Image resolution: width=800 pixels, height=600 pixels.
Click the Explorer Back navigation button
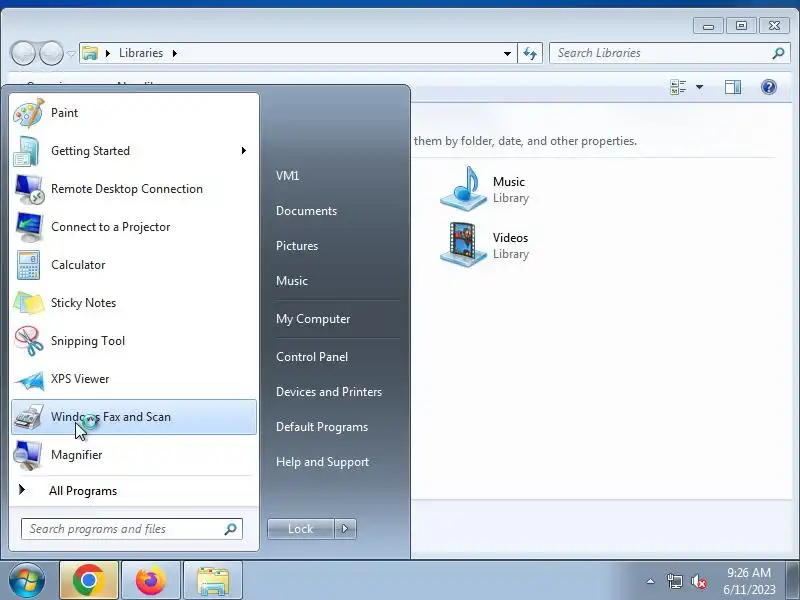tap(23, 53)
